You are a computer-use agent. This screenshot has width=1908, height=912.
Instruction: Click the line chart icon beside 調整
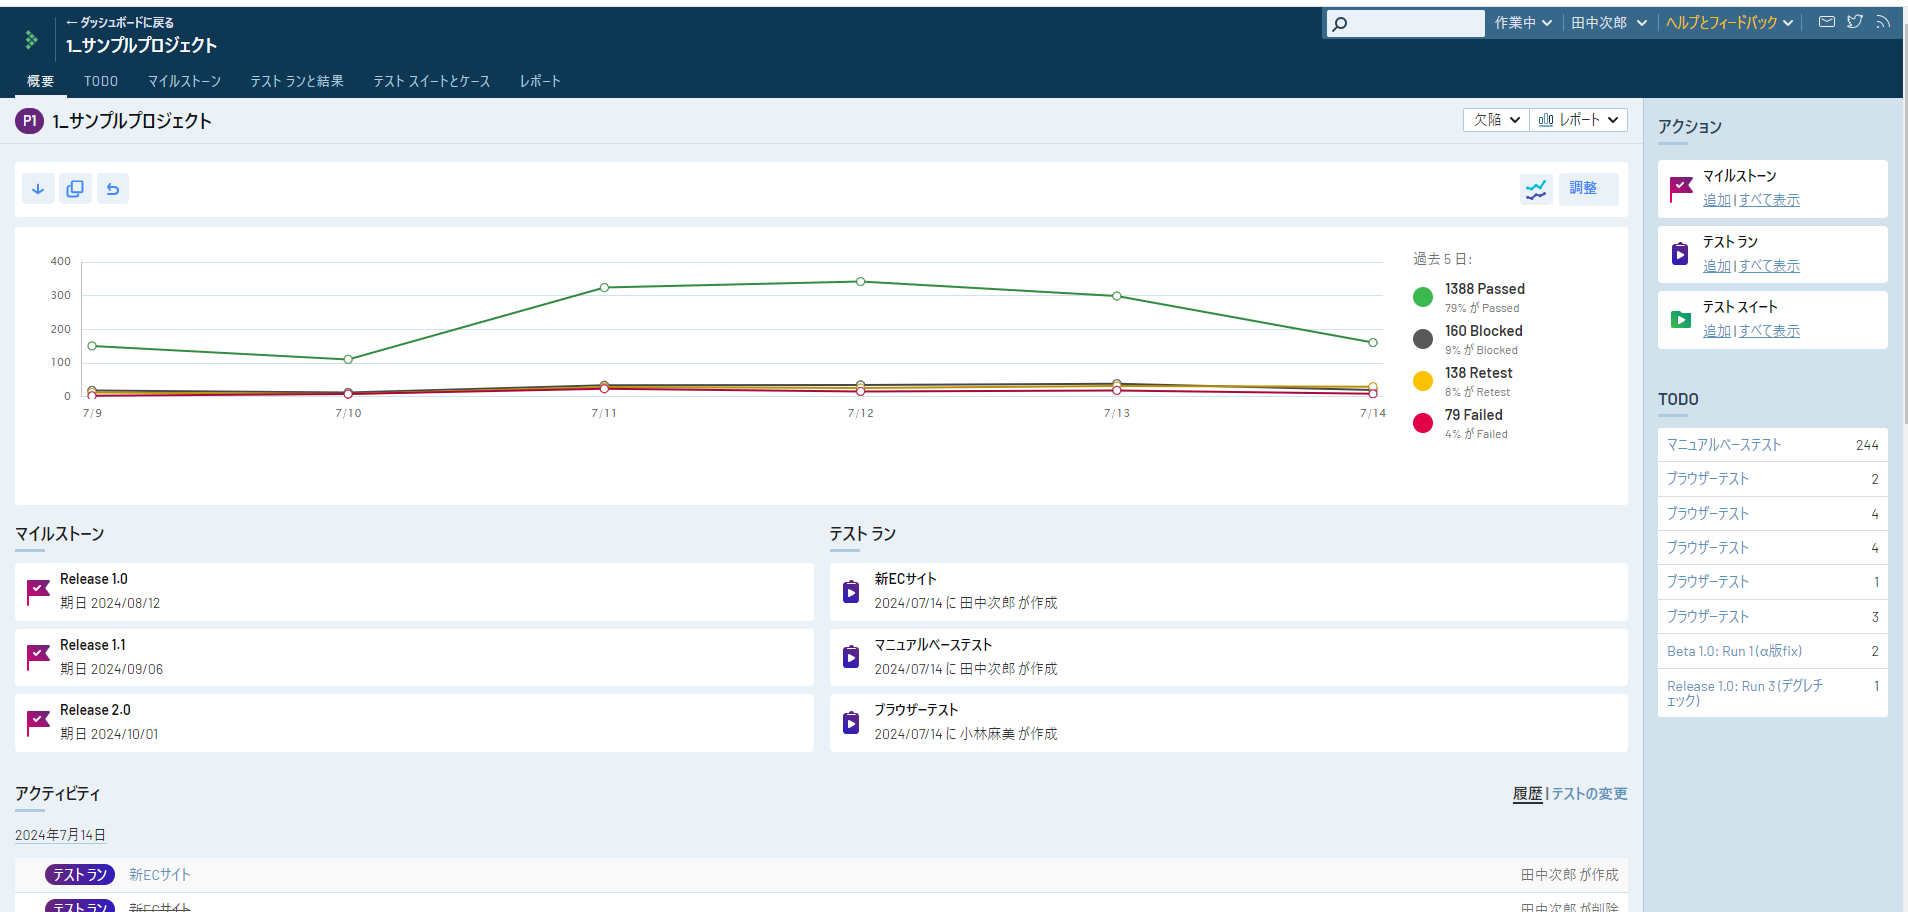[1536, 189]
